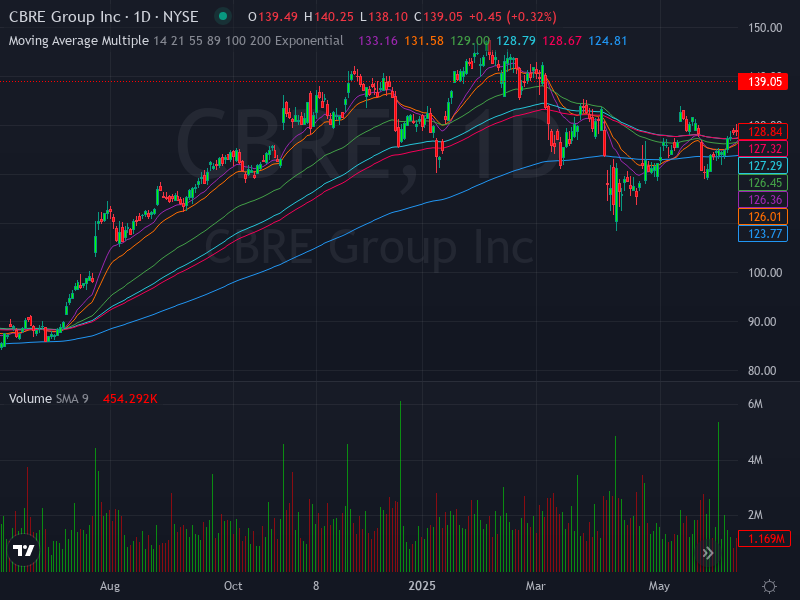Click the Oct date on time axis
Image resolution: width=800 pixels, height=600 pixels.
(x=233, y=586)
